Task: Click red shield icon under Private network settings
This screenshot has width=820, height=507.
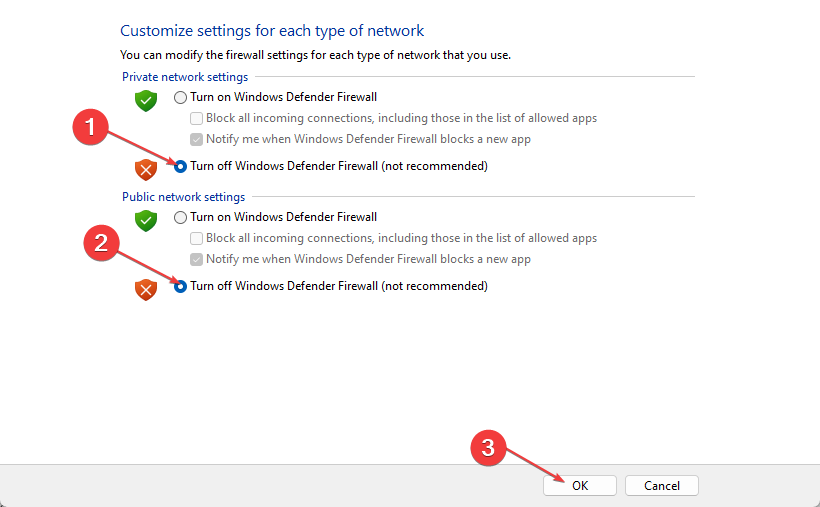Action: coord(146,168)
